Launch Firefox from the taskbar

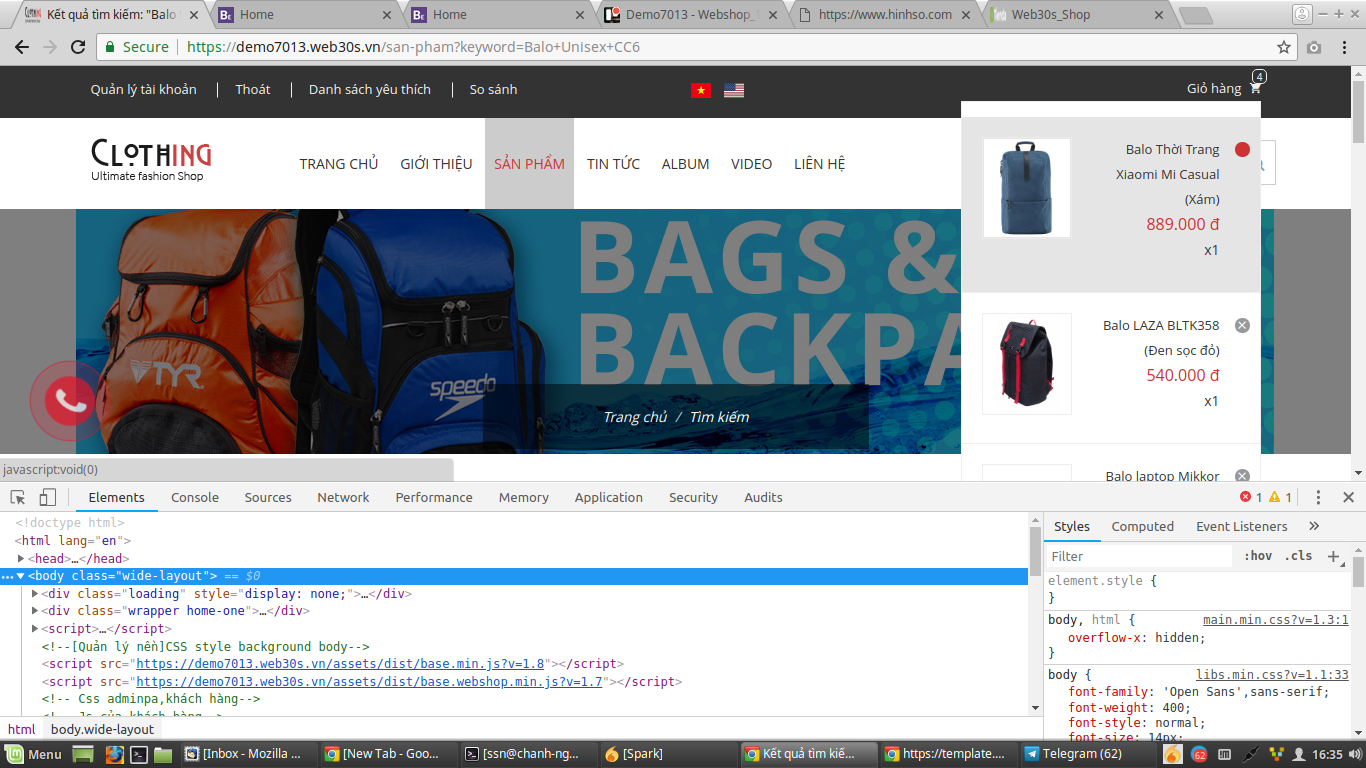point(115,754)
